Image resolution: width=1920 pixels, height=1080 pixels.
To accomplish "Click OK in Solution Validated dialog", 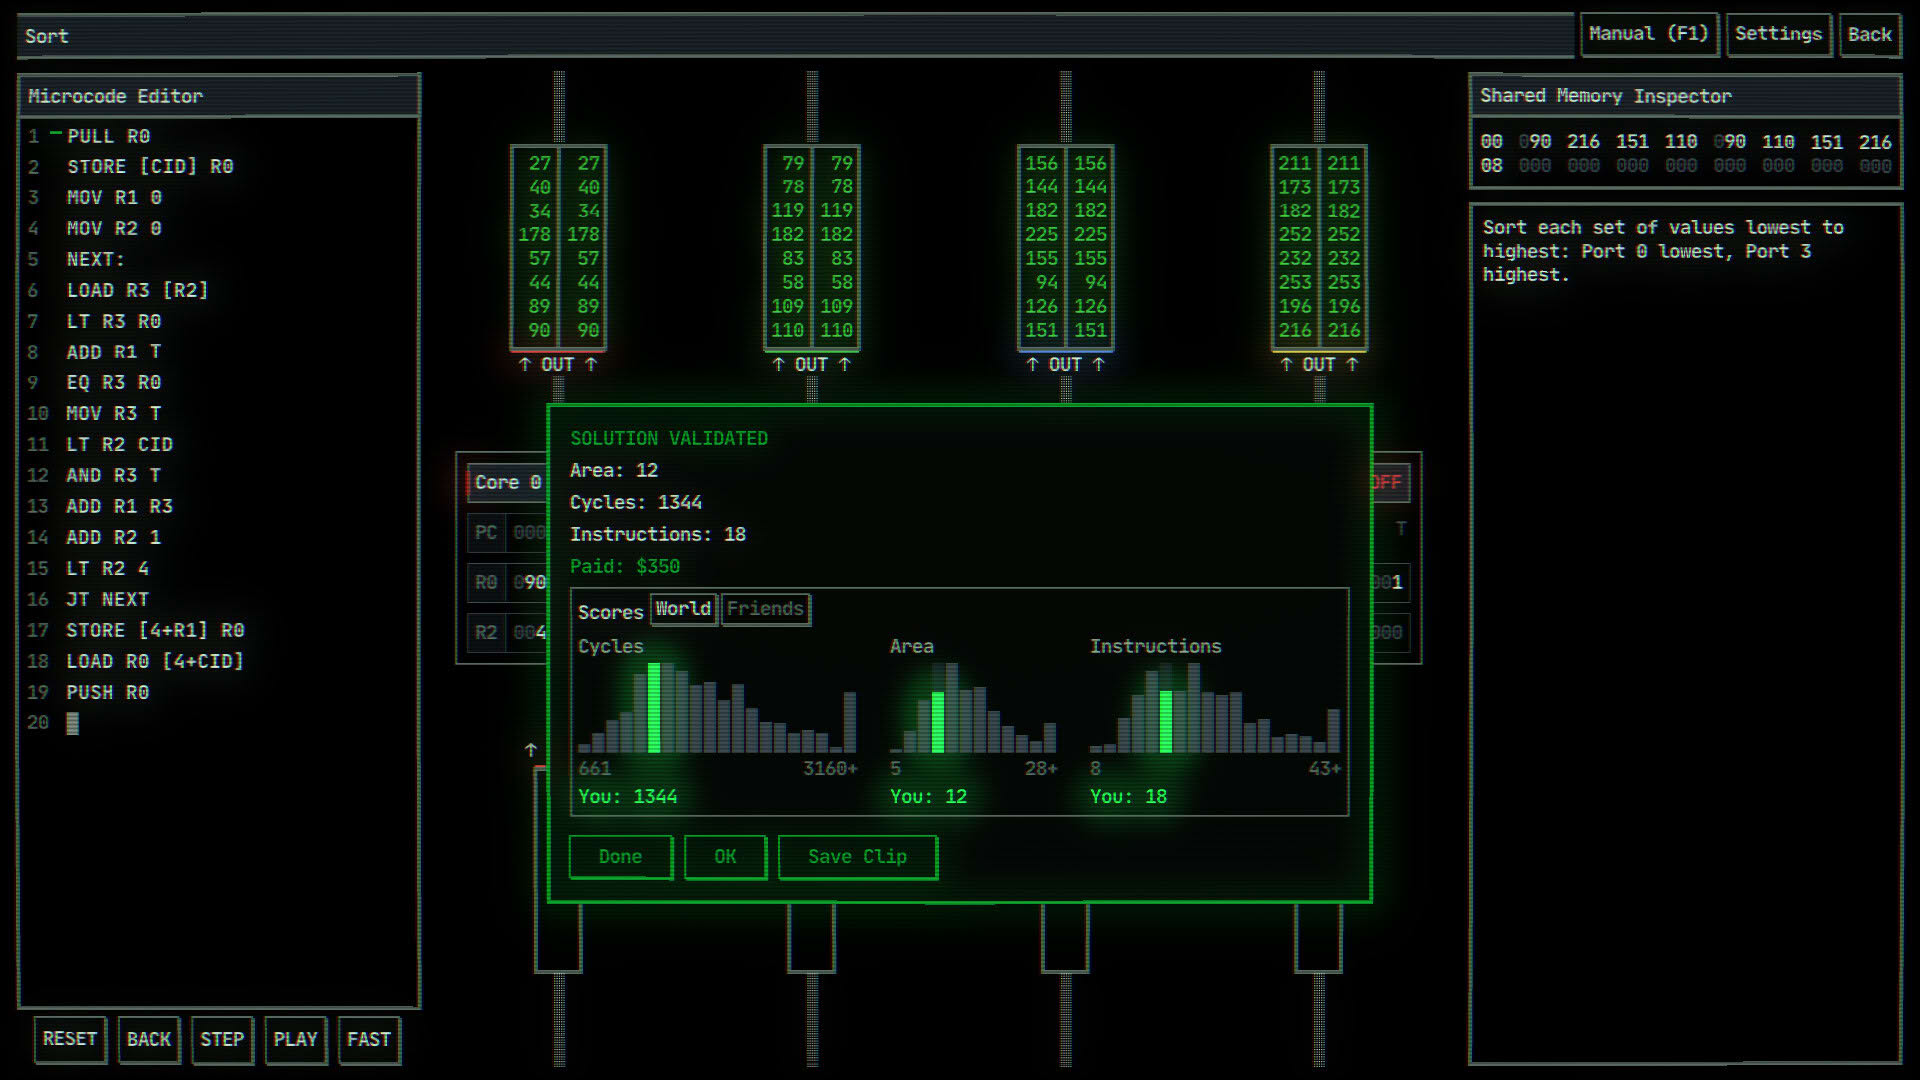I will point(725,857).
